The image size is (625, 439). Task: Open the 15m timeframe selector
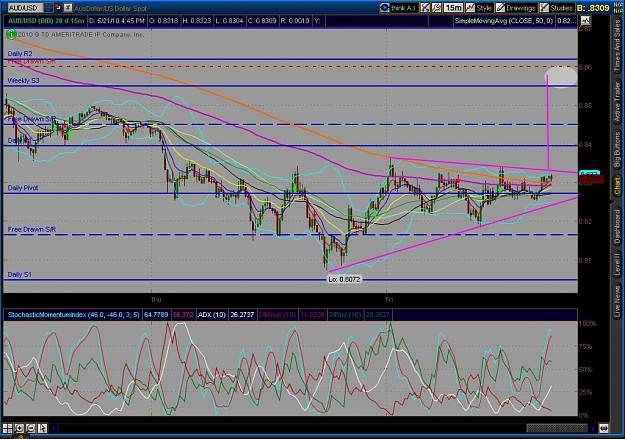click(453, 8)
